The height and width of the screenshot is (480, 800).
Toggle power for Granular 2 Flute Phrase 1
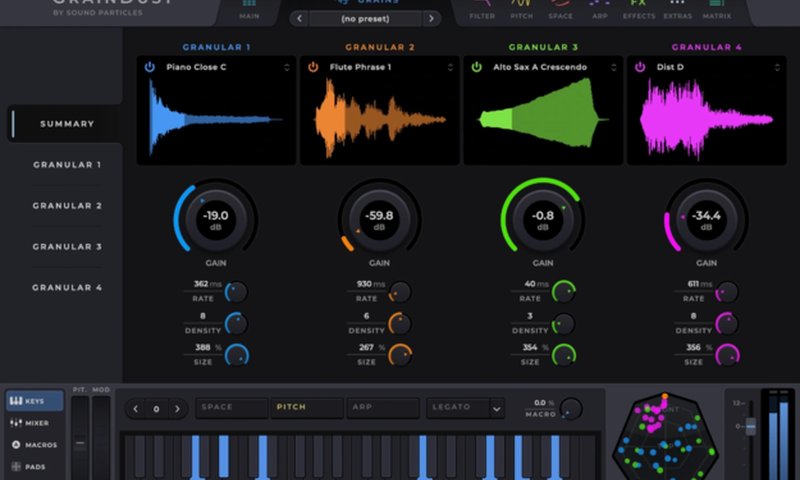313,67
